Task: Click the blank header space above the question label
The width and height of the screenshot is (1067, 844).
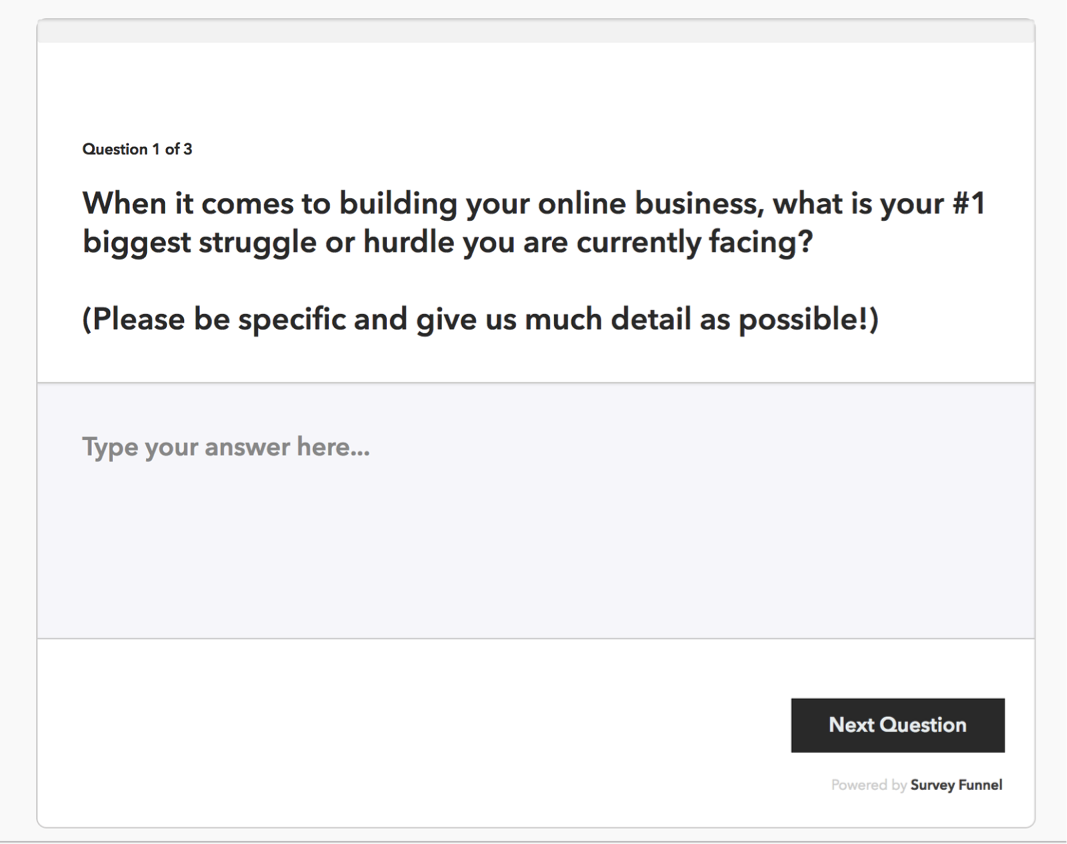Action: click(536, 88)
